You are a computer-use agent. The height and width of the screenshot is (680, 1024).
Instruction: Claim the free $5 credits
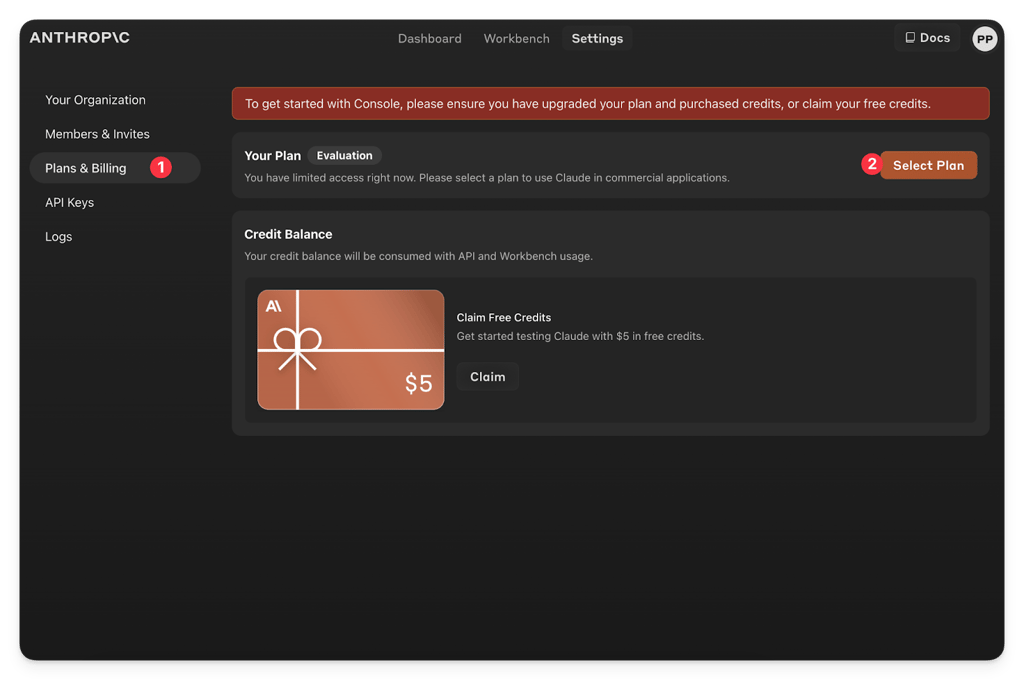coord(487,377)
